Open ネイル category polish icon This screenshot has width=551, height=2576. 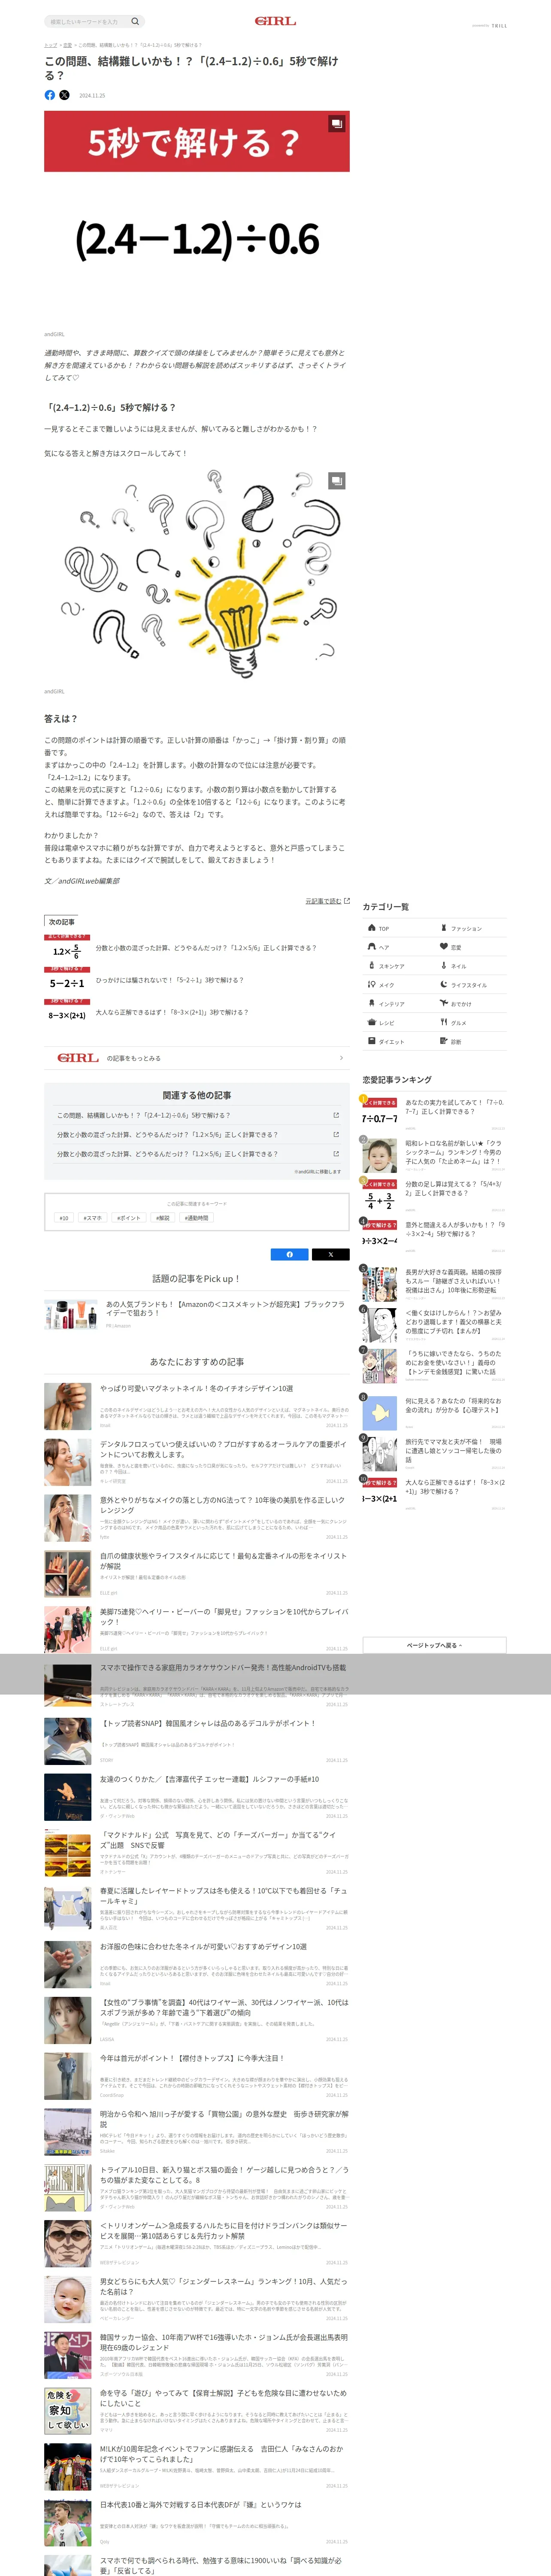(x=444, y=966)
